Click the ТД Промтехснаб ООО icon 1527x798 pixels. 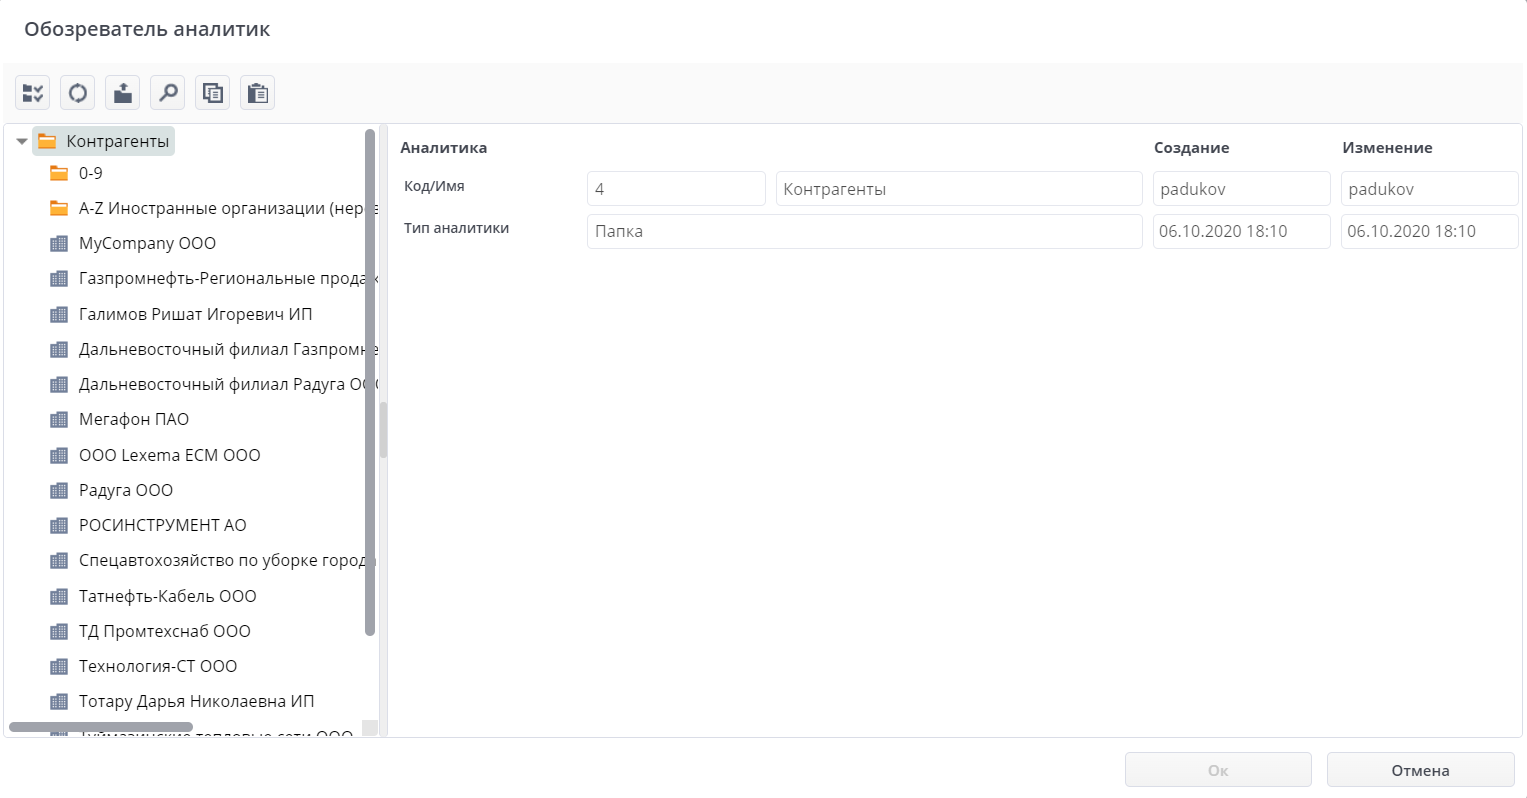(59, 631)
